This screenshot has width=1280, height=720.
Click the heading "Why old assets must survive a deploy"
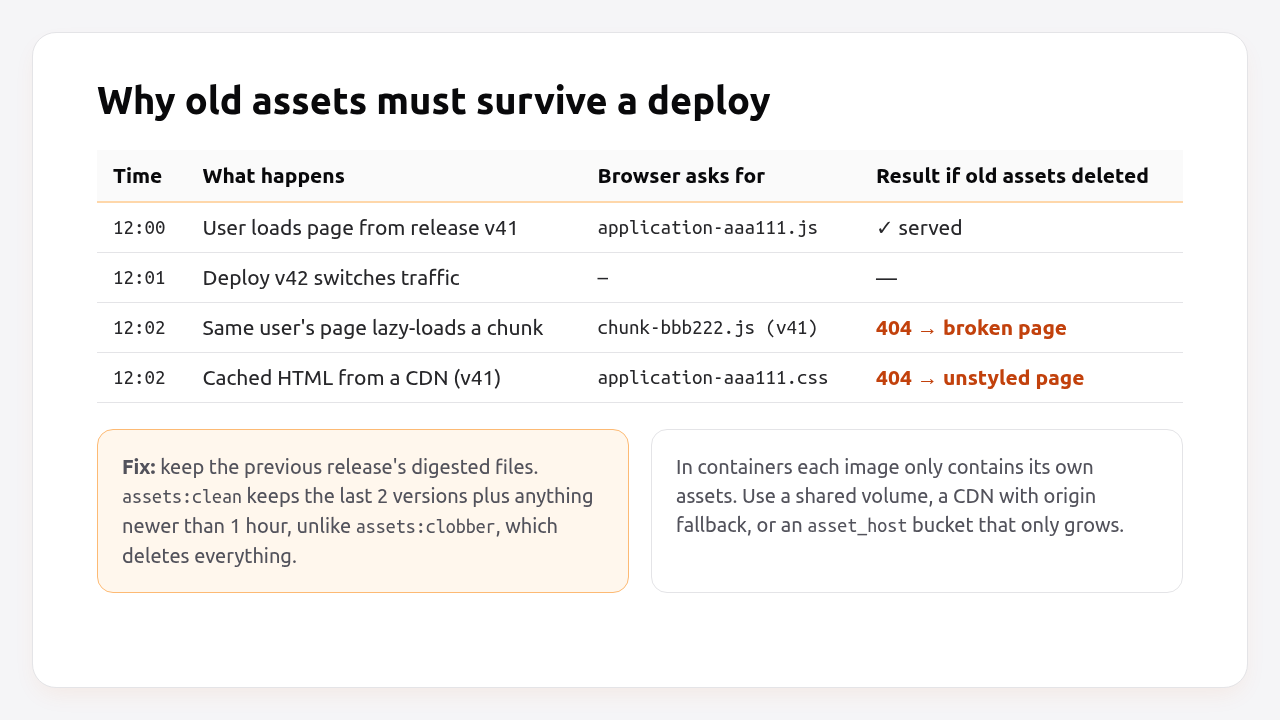click(x=434, y=101)
